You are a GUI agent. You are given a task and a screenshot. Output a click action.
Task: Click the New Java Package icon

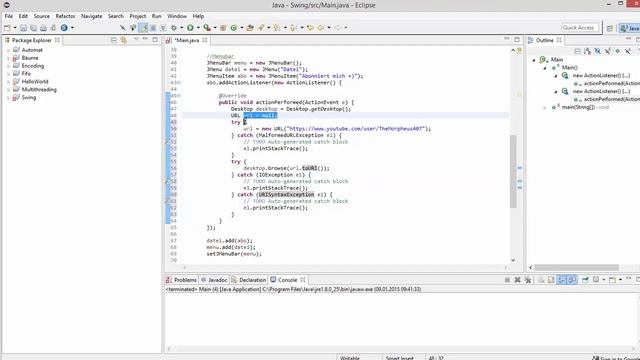[223, 28]
